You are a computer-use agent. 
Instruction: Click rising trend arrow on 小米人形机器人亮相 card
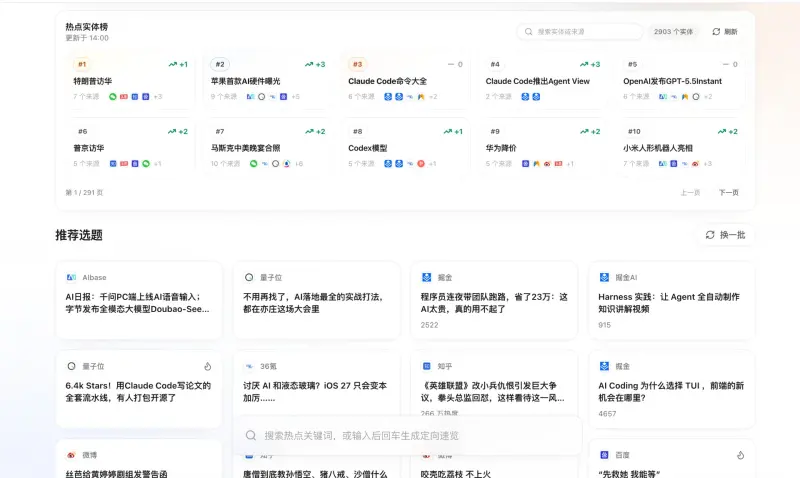[x=721, y=132]
